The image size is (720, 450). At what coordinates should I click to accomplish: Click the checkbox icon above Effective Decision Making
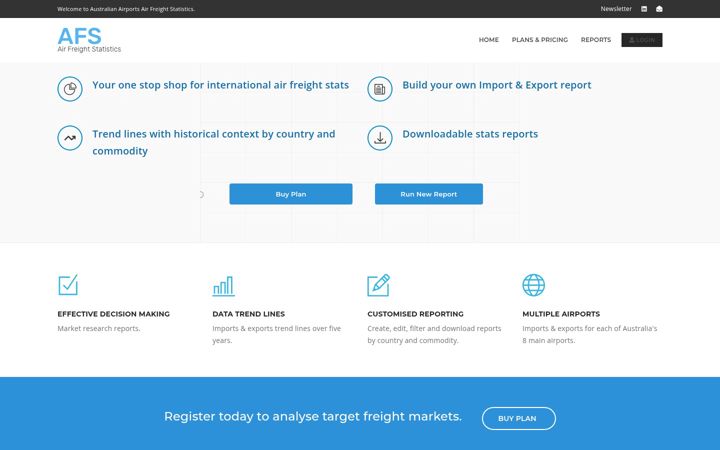click(68, 285)
